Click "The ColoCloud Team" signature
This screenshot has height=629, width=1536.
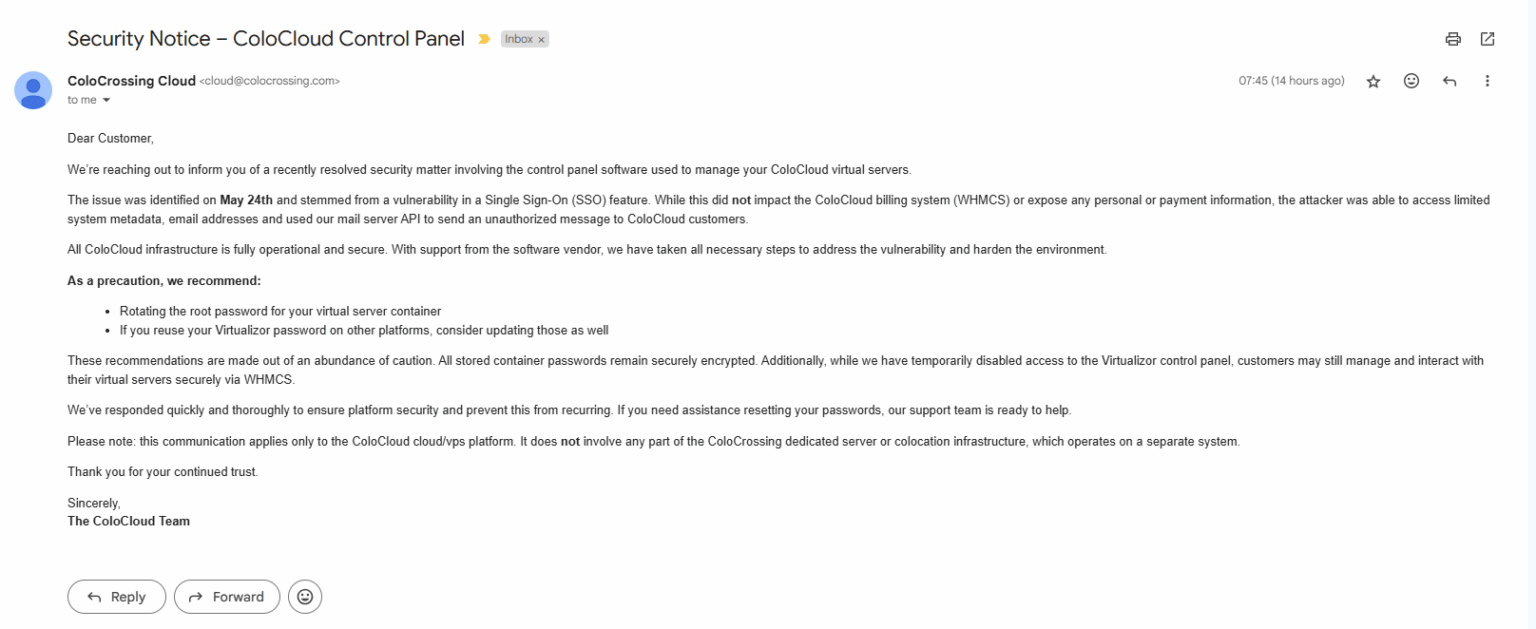[128, 521]
